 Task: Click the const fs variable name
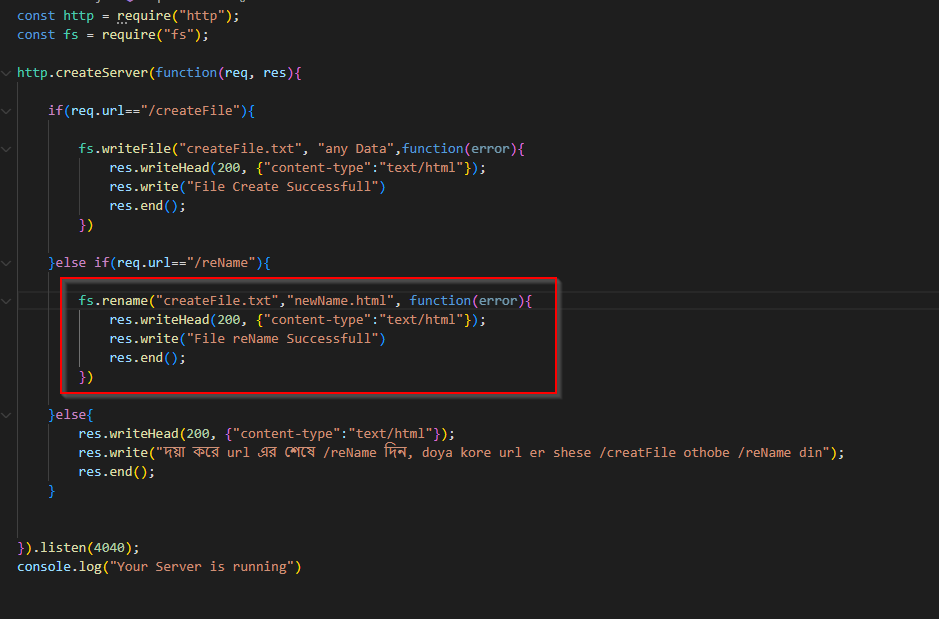tap(71, 35)
